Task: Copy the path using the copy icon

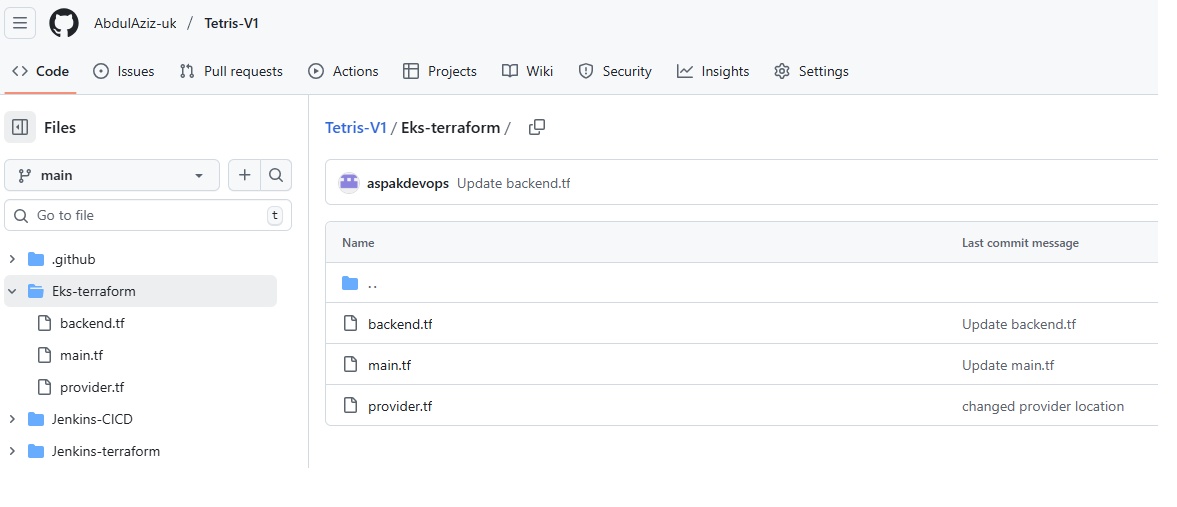Action: pos(537,127)
